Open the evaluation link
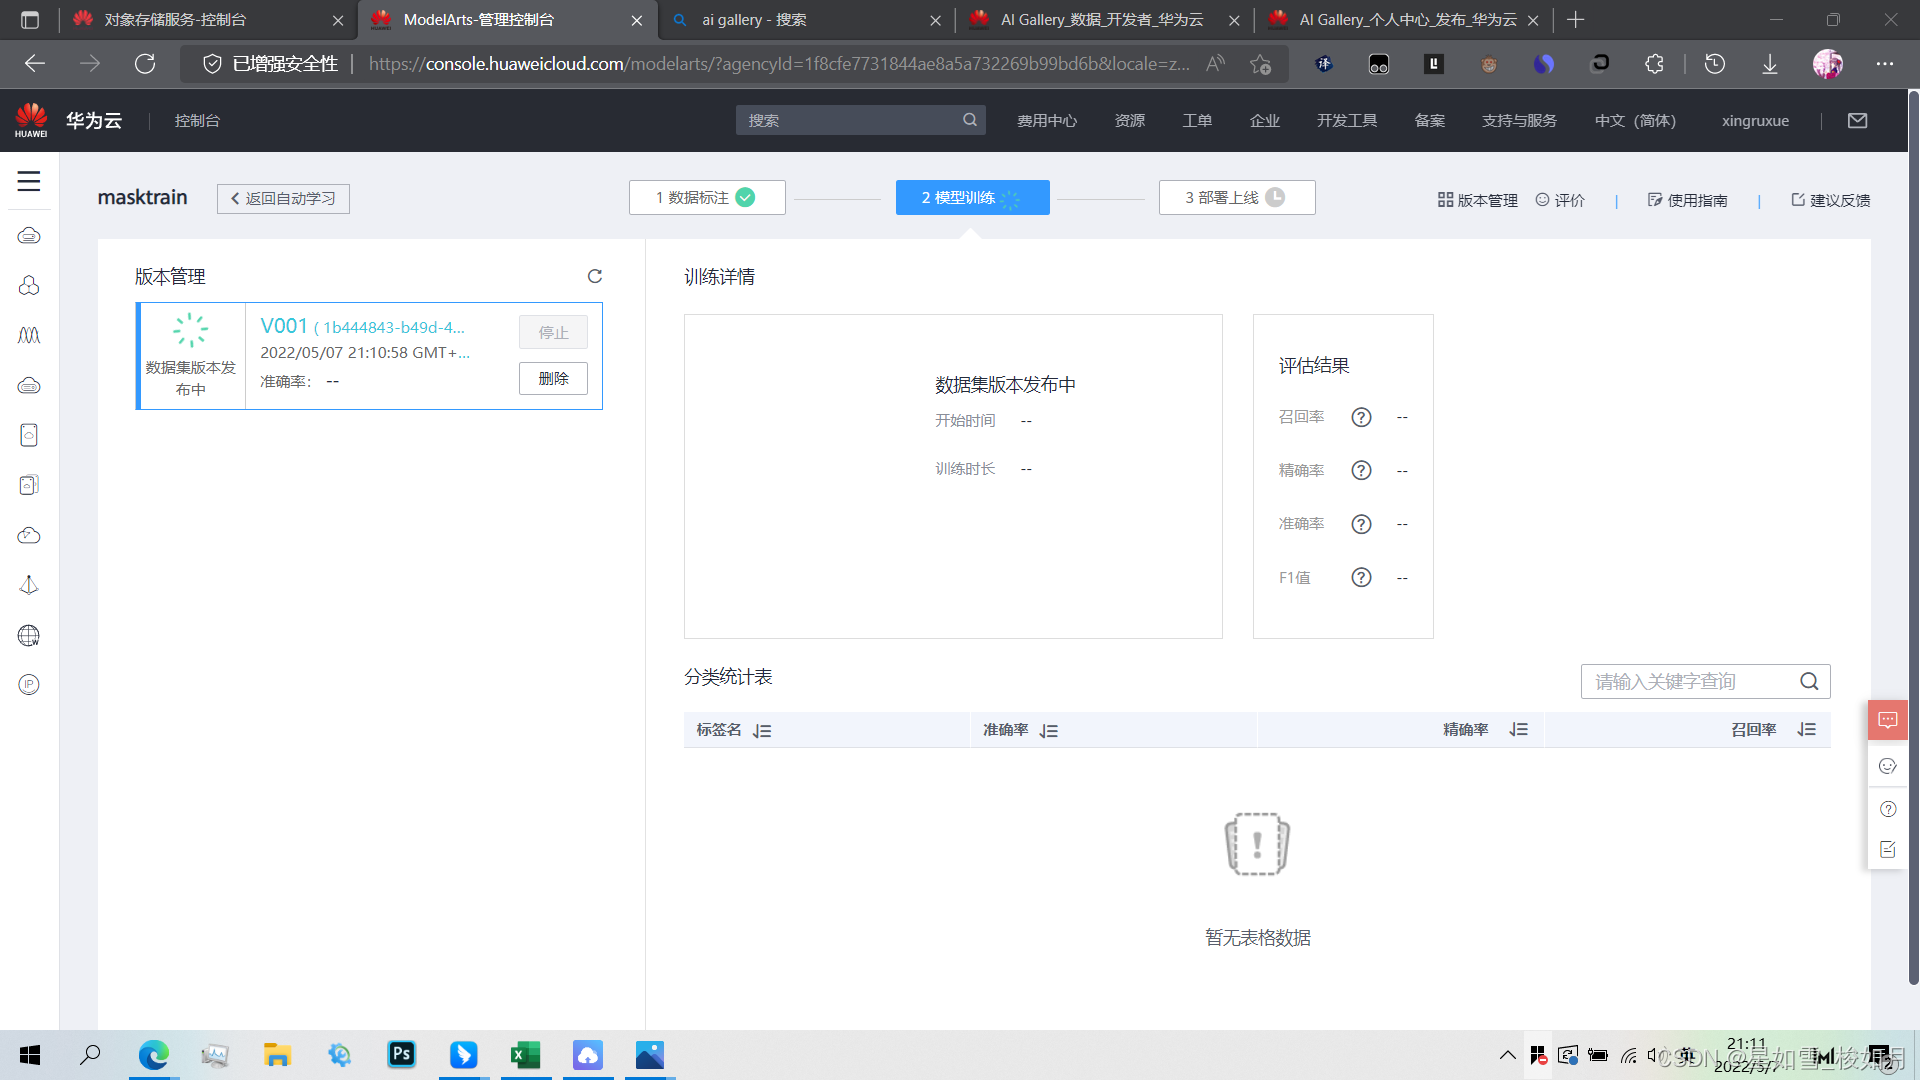The width and height of the screenshot is (1920, 1080). [x=1560, y=200]
